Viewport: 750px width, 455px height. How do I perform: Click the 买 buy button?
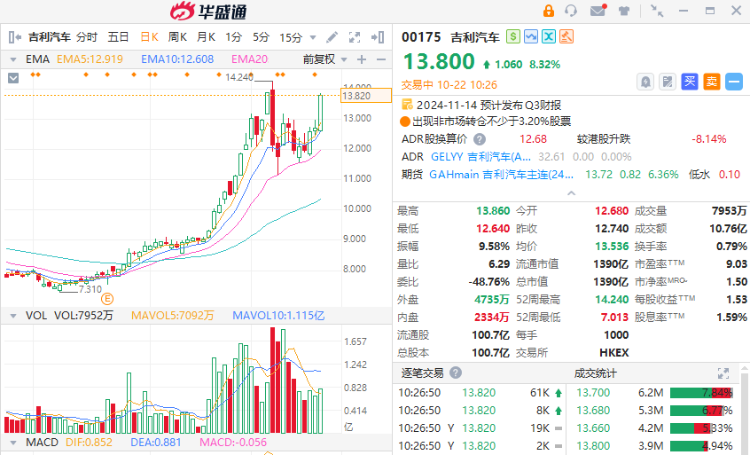tap(689, 82)
